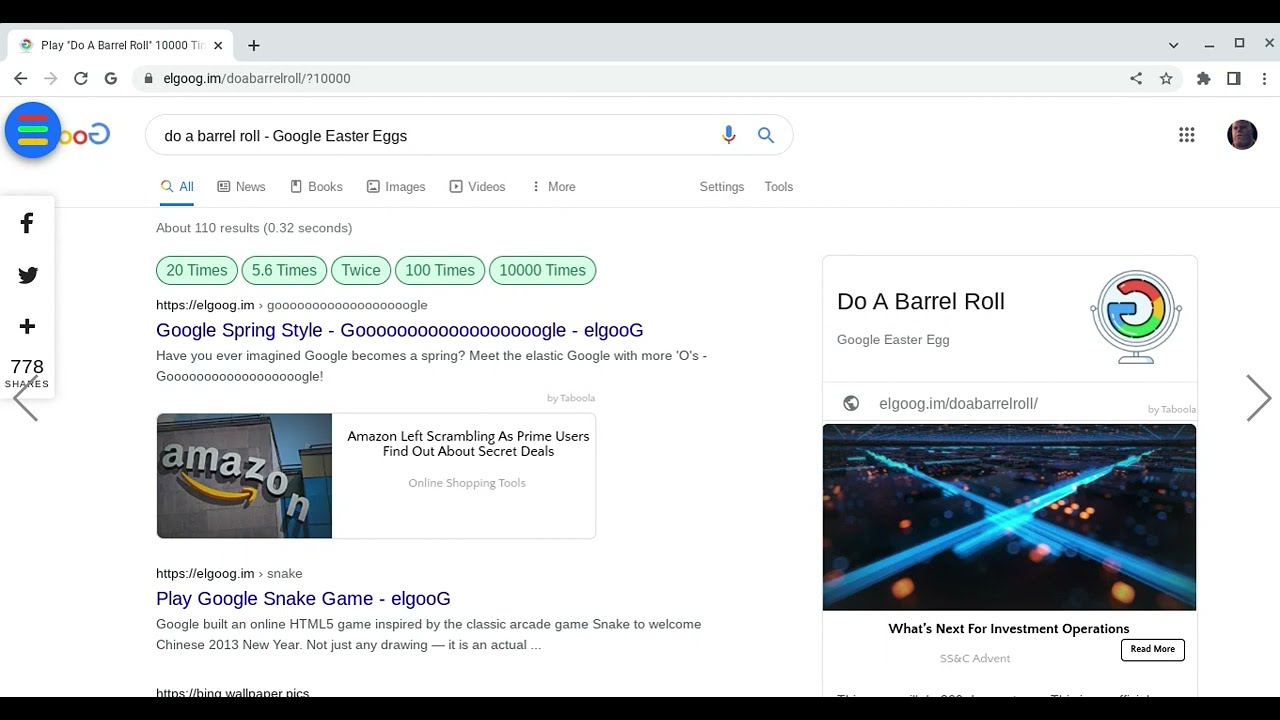Viewport: 1280px width, 720px height.
Task: Bookmark this page with the star icon
Action: click(1166, 78)
